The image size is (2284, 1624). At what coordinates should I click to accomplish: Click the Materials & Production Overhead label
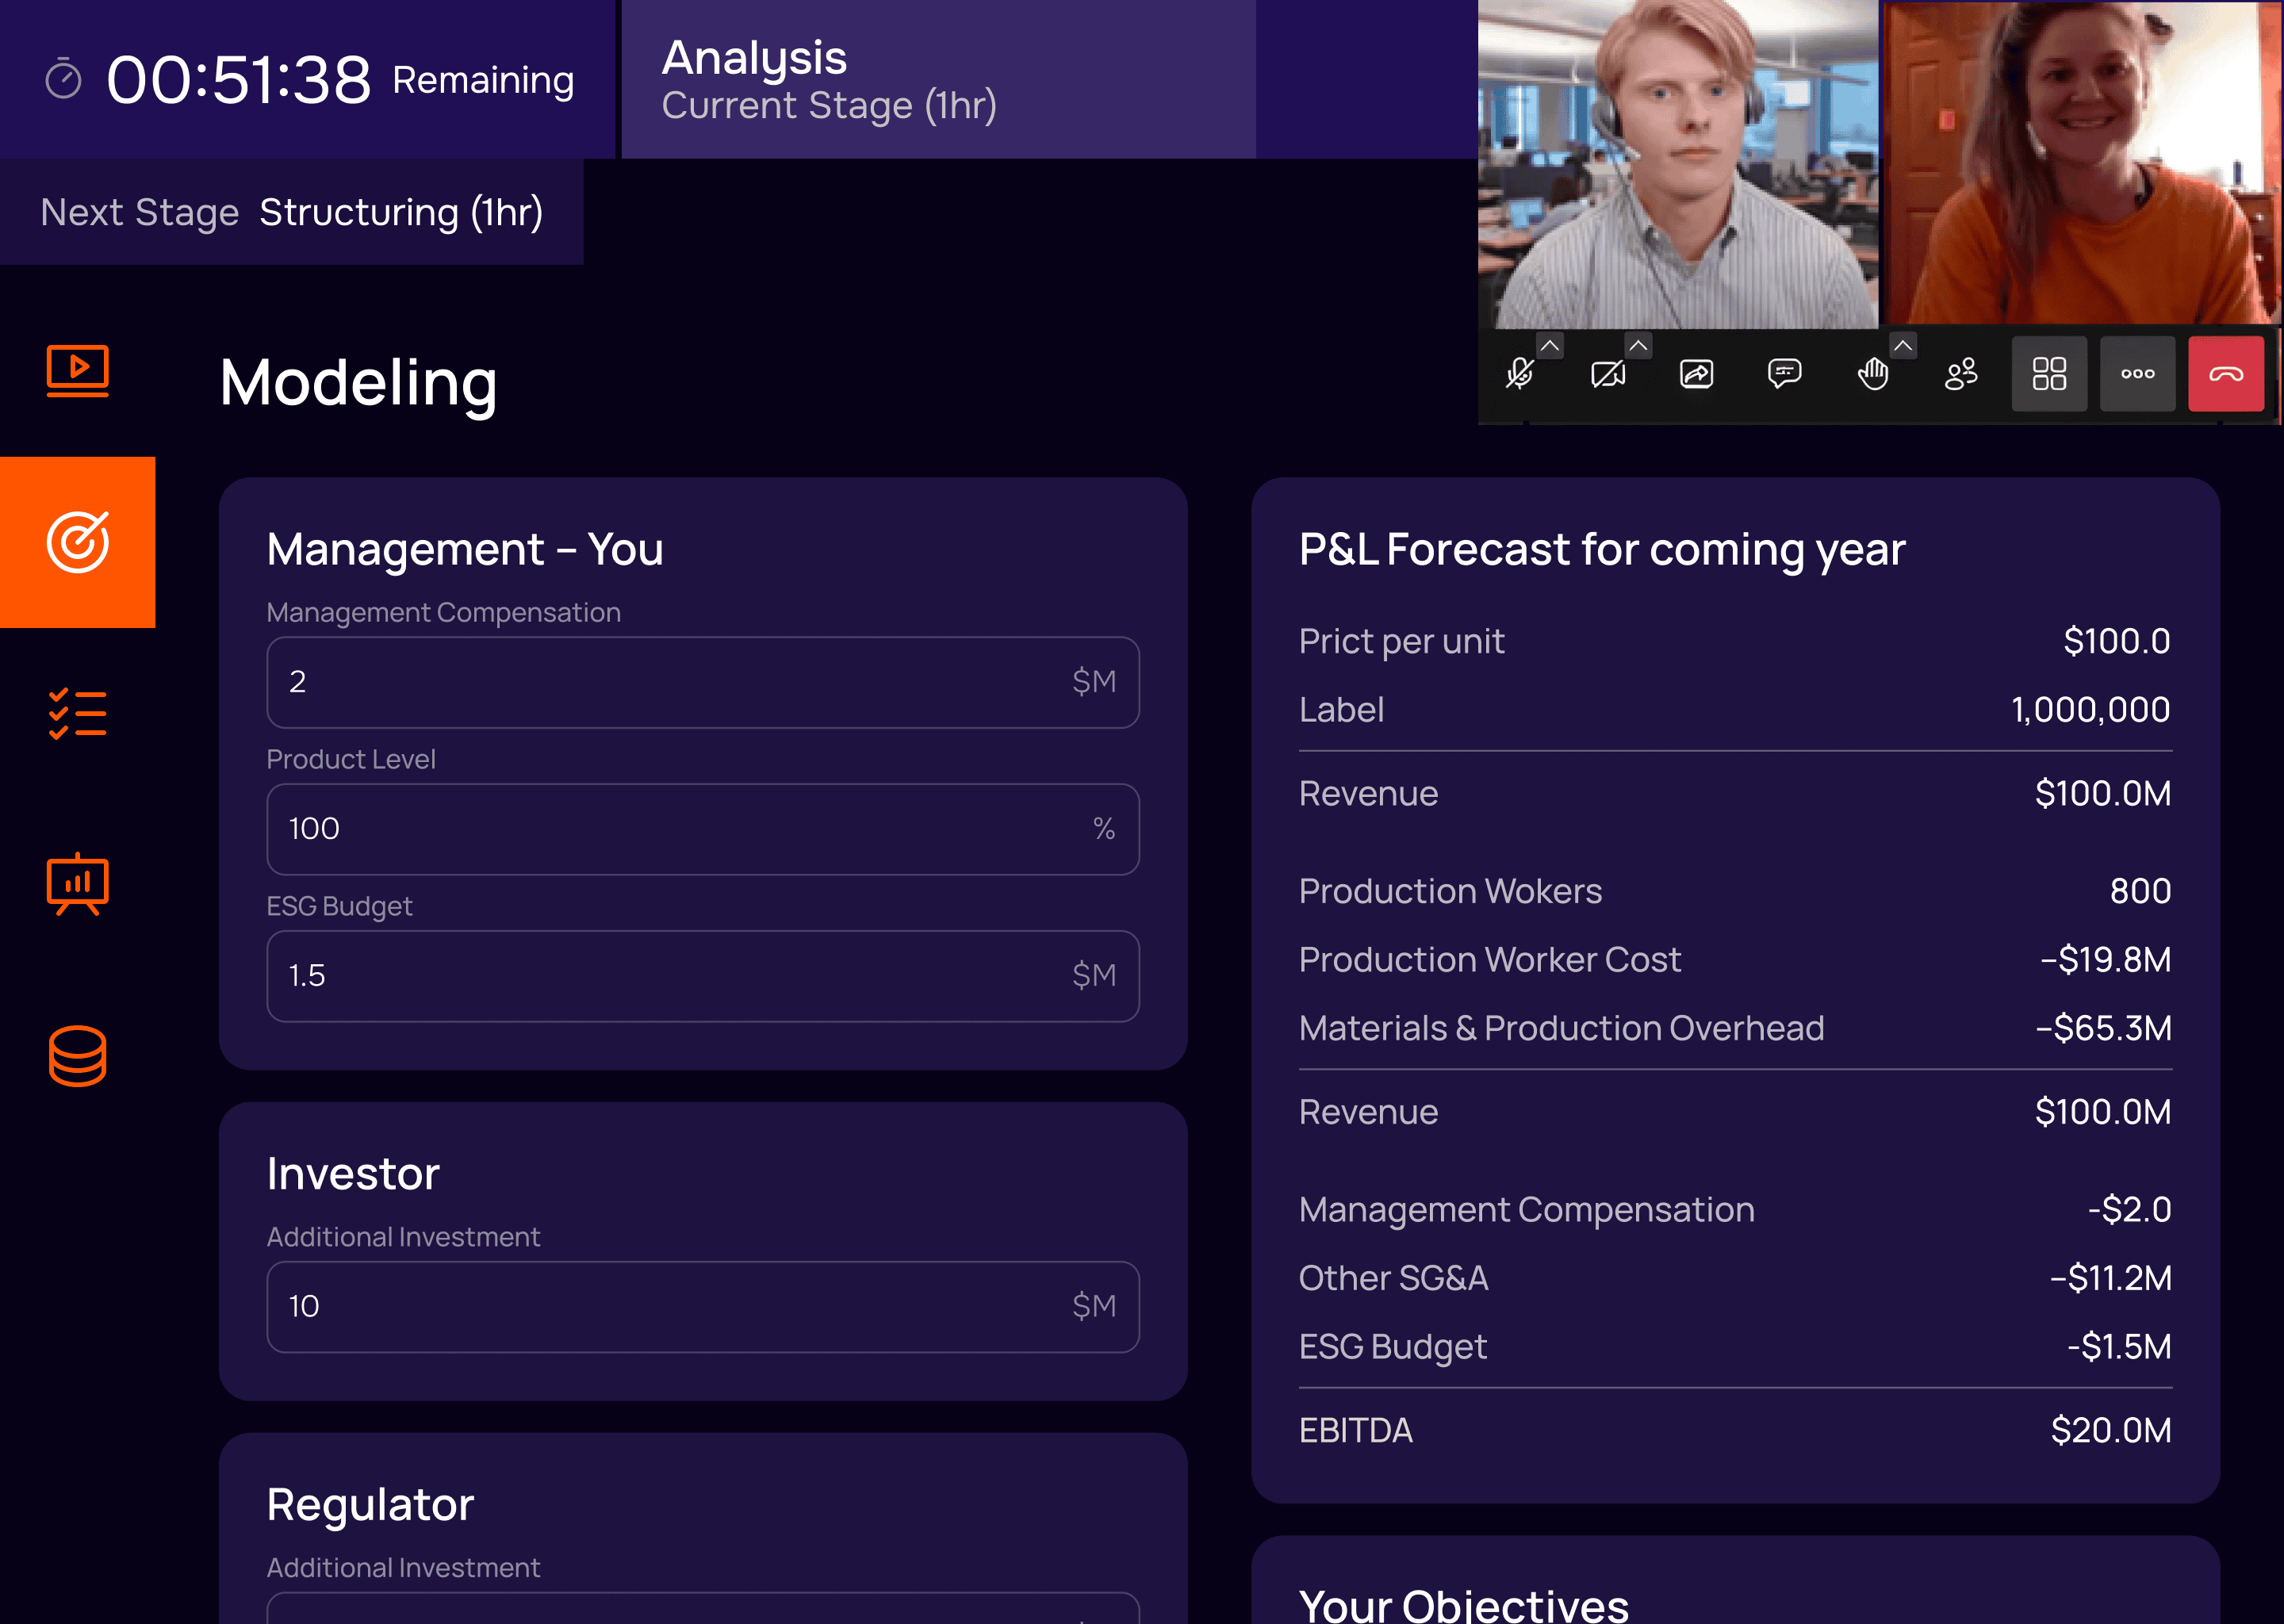click(1561, 1028)
